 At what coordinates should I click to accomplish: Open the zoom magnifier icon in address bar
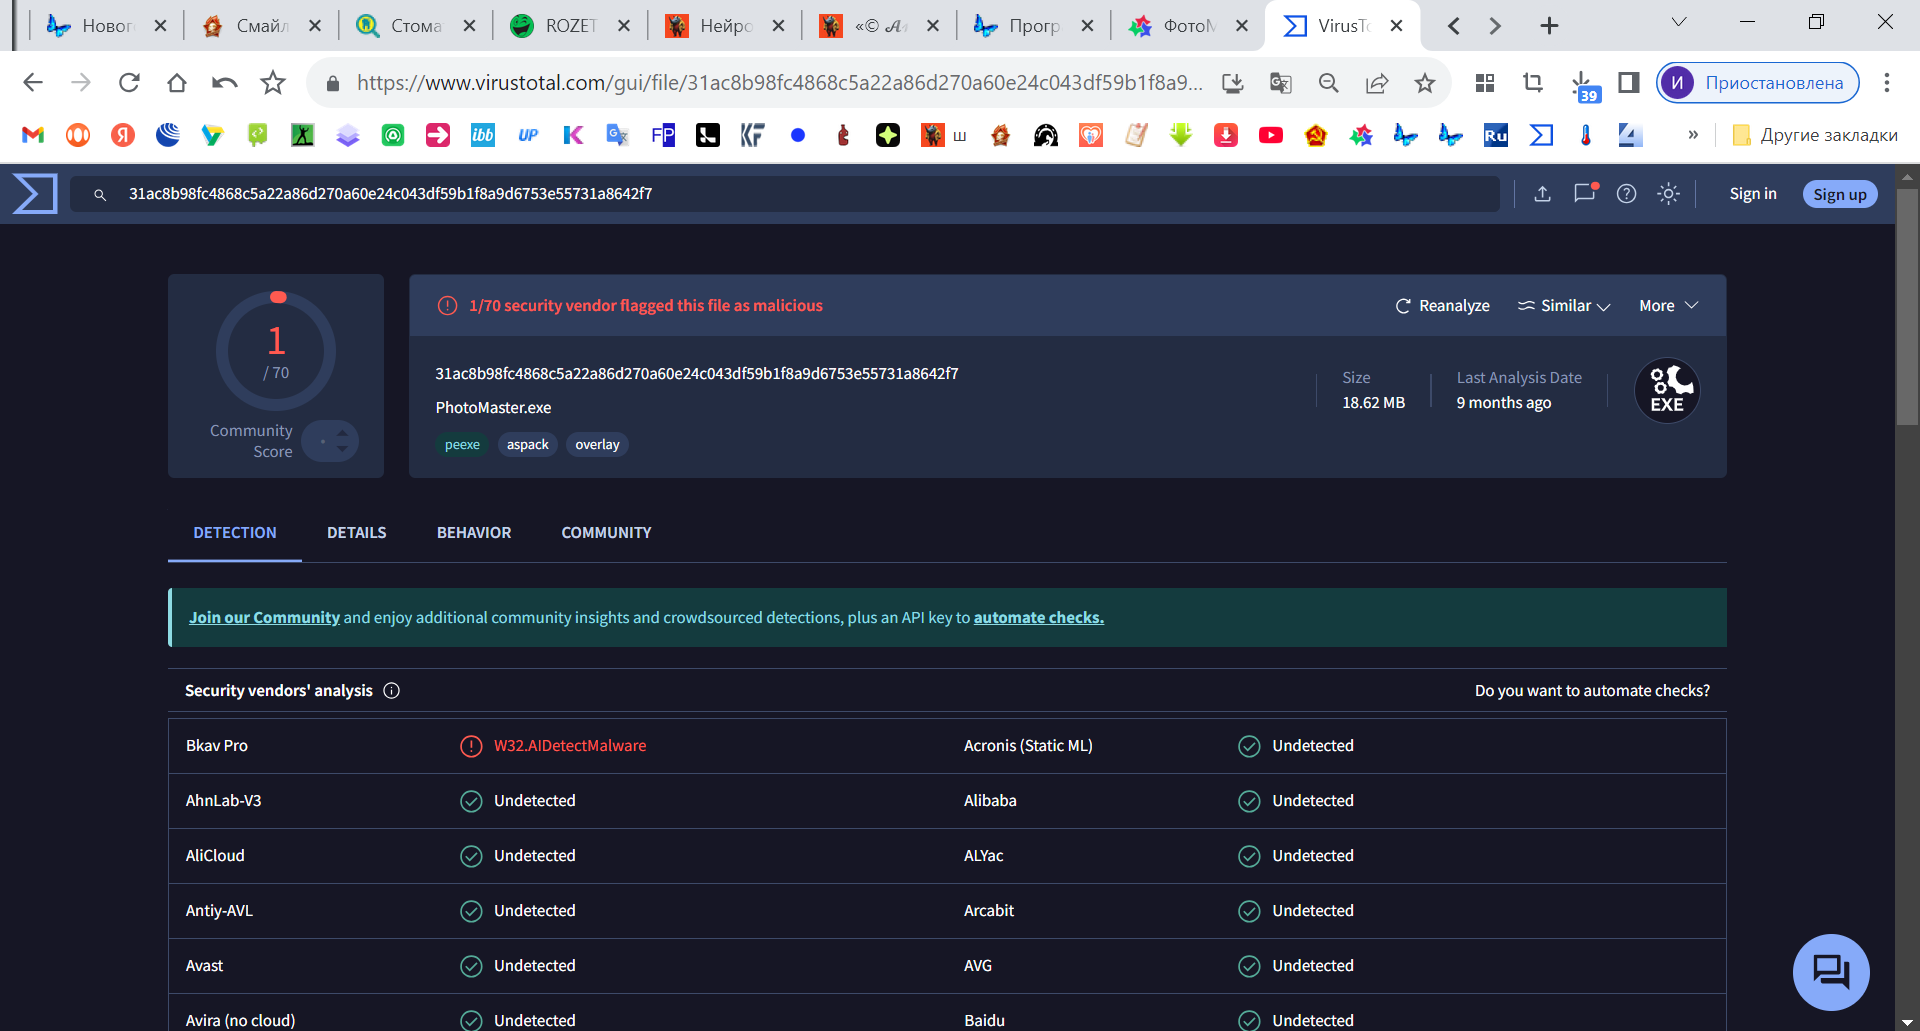pos(1329,83)
